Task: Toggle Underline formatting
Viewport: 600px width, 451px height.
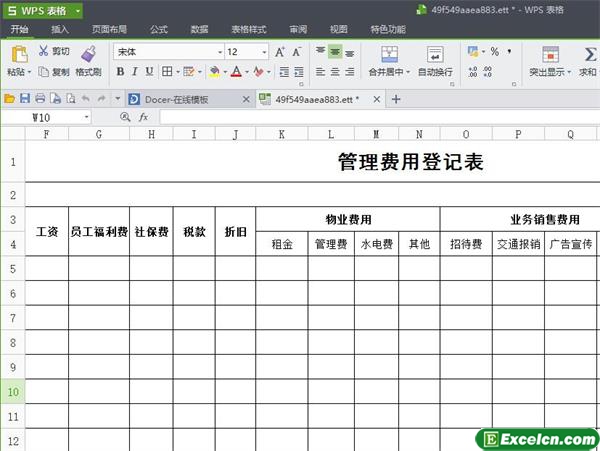Action: [x=149, y=72]
